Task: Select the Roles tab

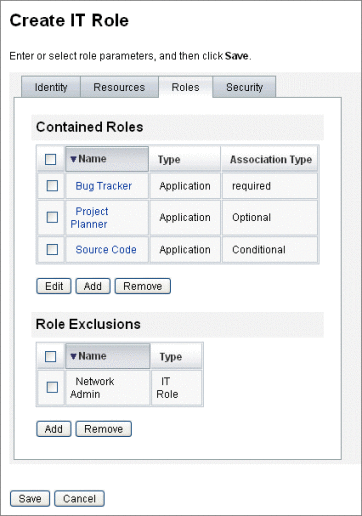Action: coord(185,87)
